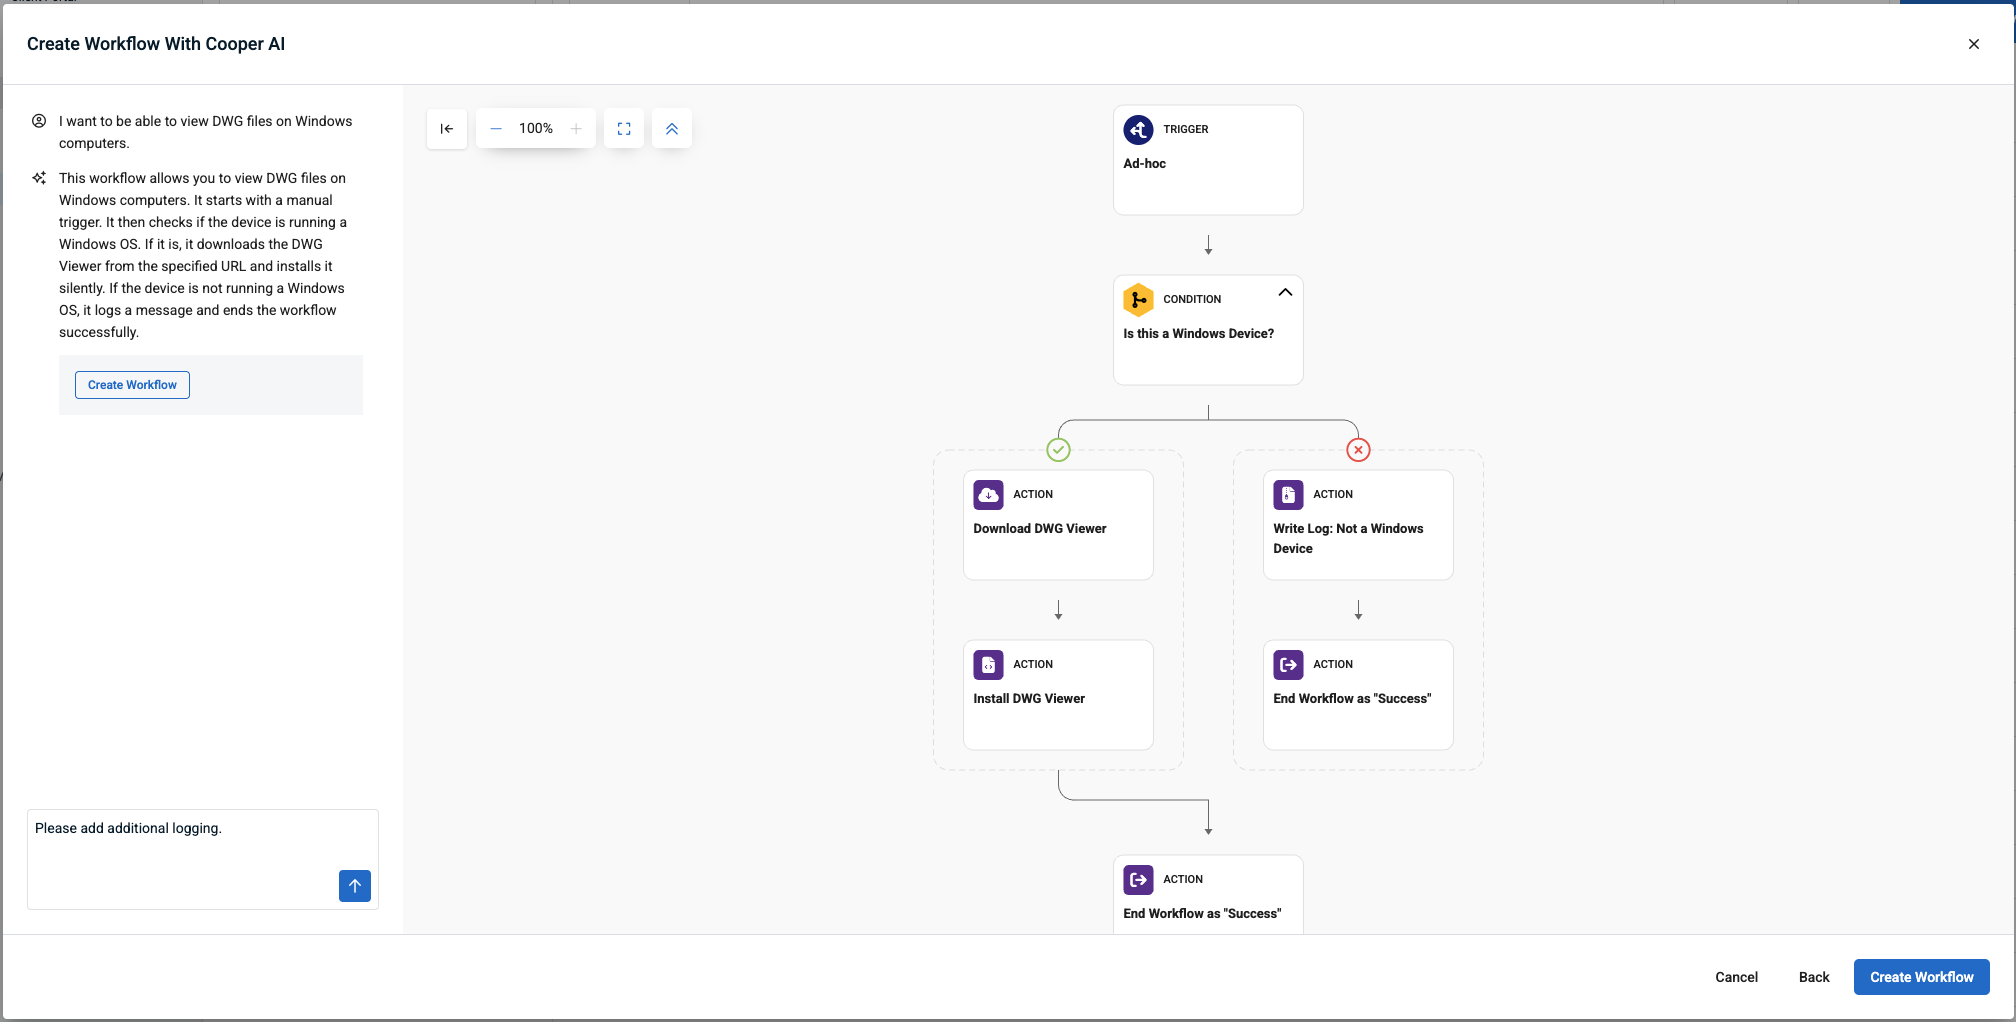Click the green checkmark true branch
The height and width of the screenshot is (1022, 2016).
1058,450
